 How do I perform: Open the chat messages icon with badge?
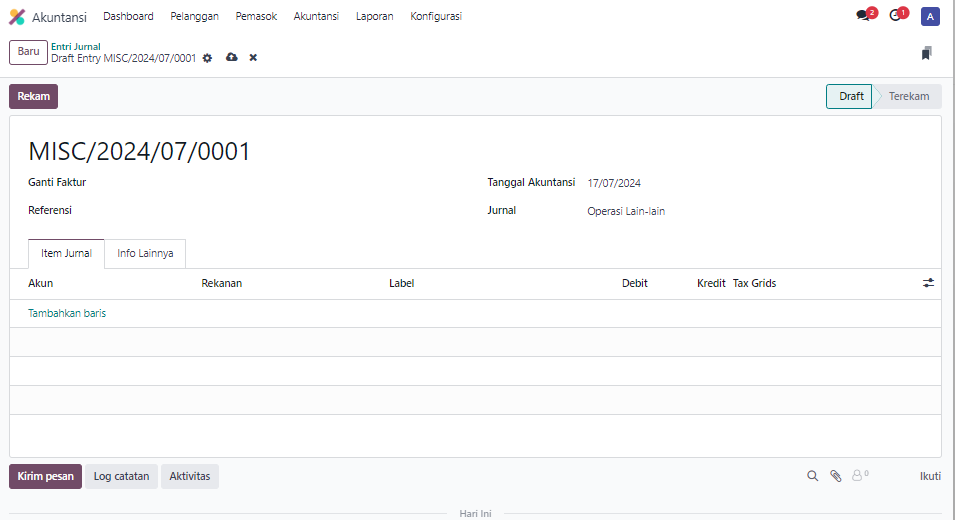863,16
